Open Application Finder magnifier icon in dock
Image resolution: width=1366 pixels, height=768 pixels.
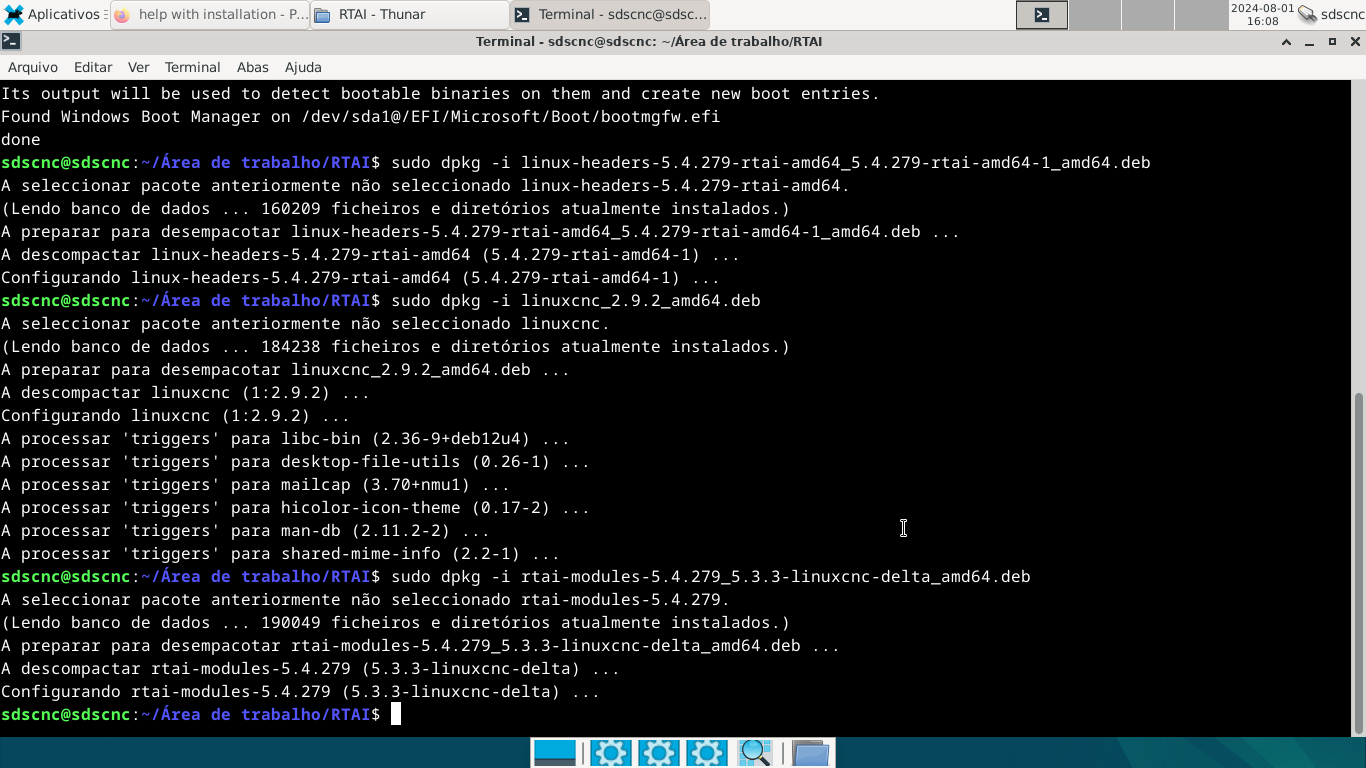[755, 753]
